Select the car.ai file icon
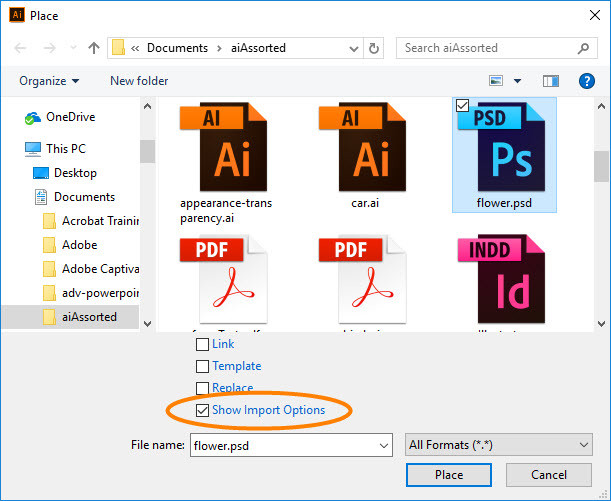Screen dimensions: 611x501 click(362, 146)
